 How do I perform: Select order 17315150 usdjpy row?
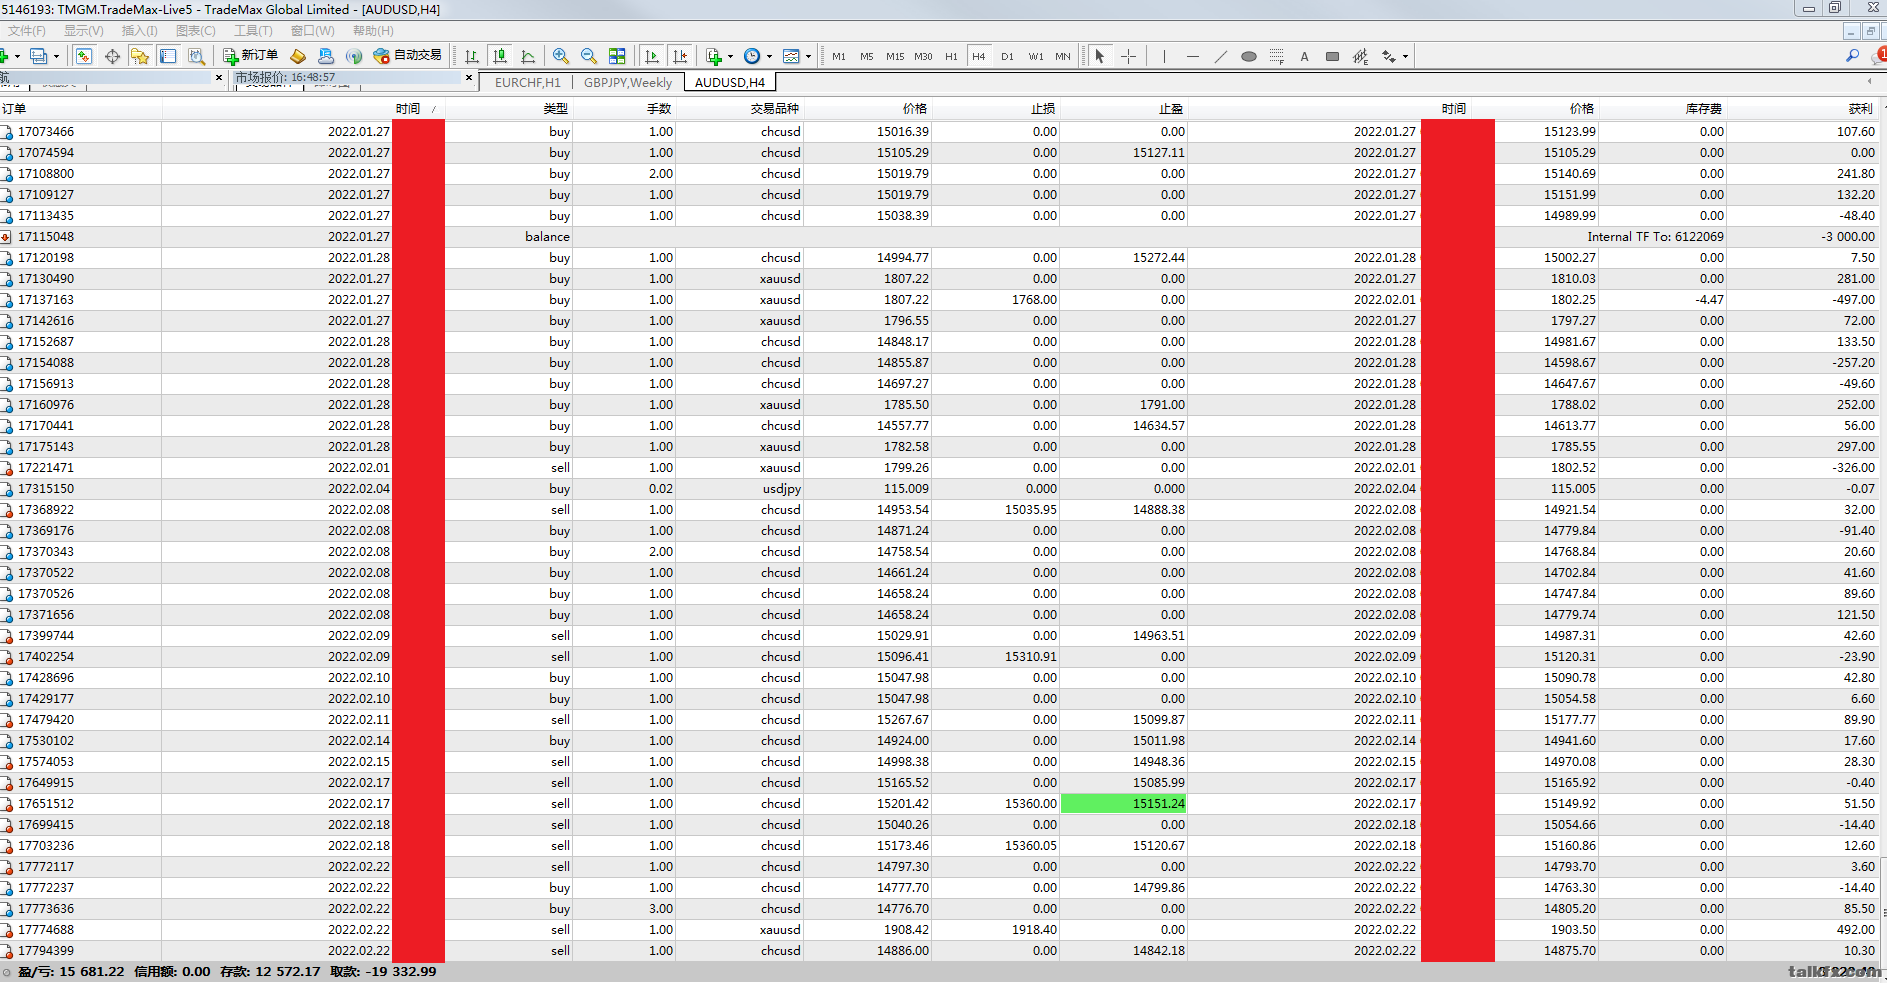(x=938, y=488)
